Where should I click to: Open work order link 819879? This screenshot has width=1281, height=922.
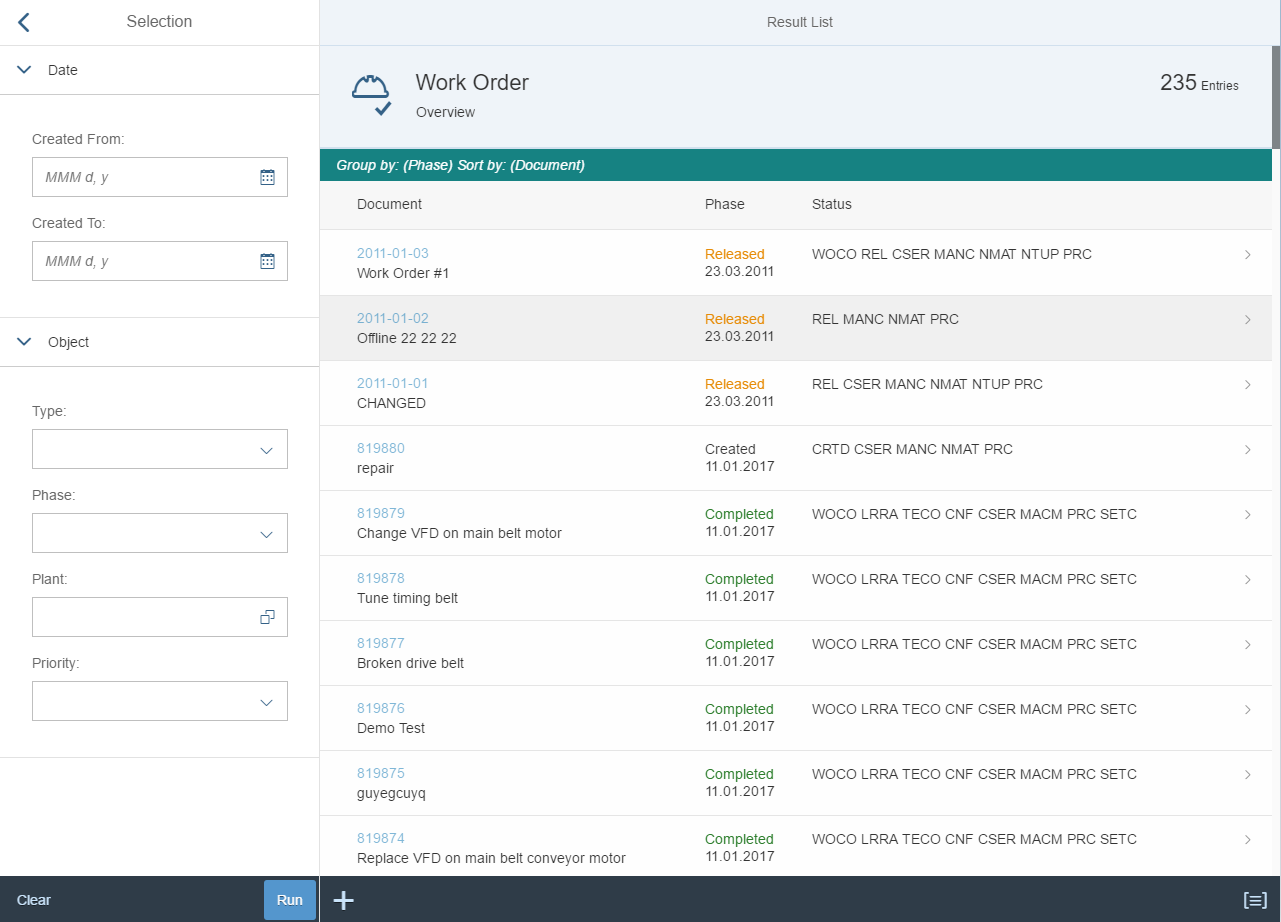[380, 513]
